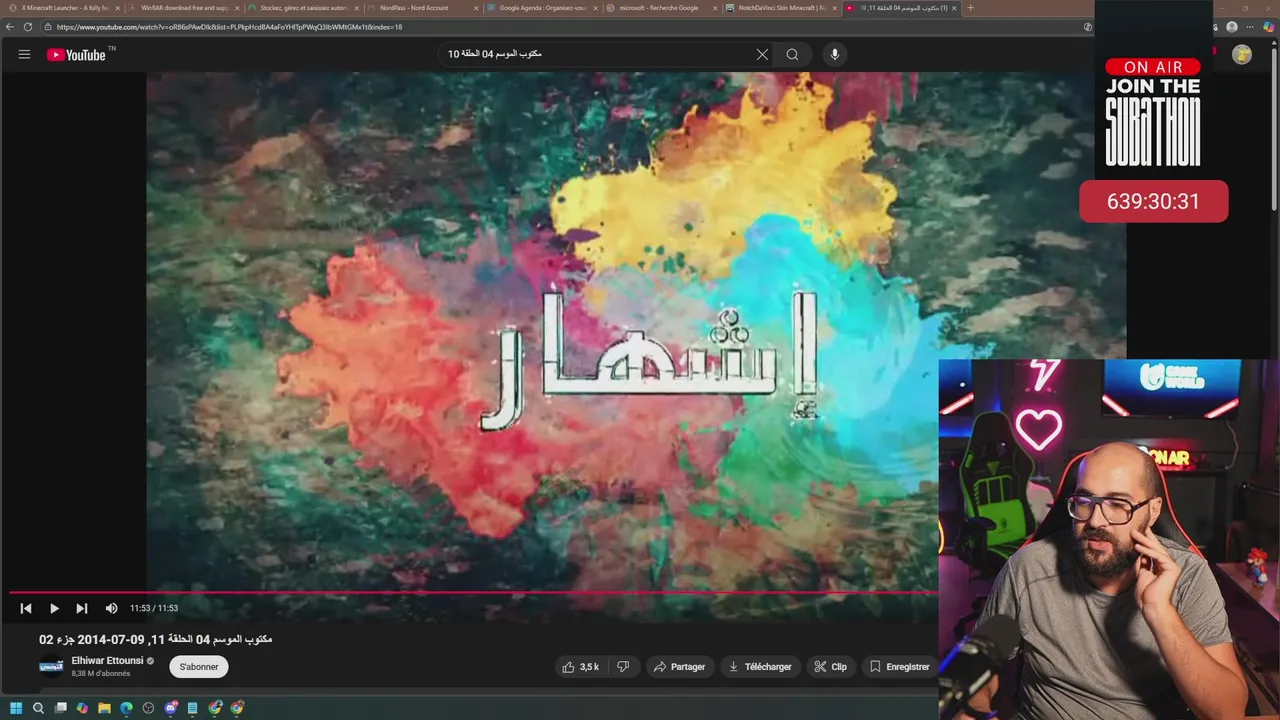The height and width of the screenshot is (720, 1280).
Task: Seek on the red video progress bar
Action: pyautogui.click(x=475, y=592)
